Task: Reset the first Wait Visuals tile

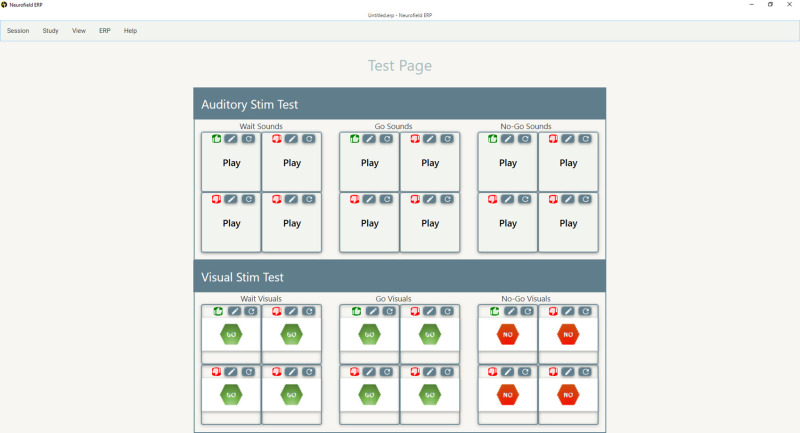Action: (x=248, y=311)
